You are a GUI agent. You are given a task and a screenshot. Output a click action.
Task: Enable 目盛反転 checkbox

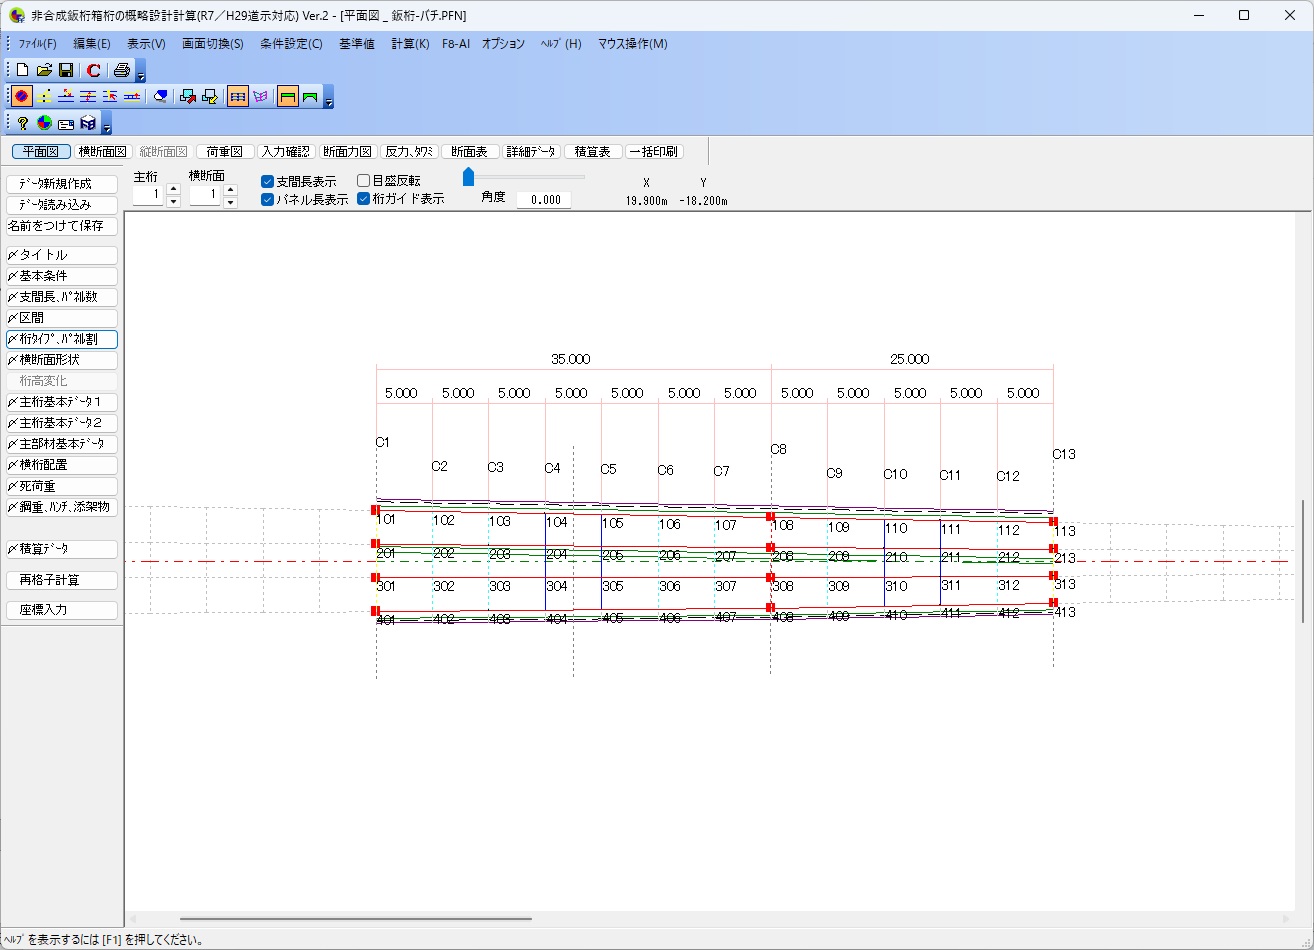coord(364,181)
